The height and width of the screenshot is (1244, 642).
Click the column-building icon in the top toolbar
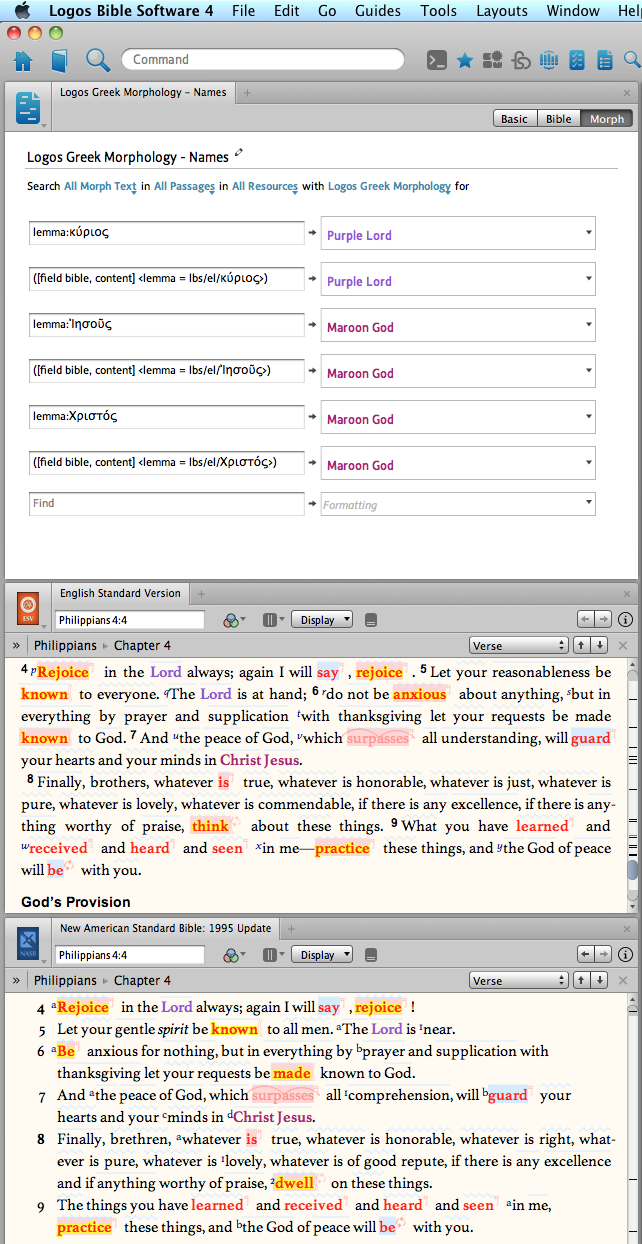click(548, 60)
